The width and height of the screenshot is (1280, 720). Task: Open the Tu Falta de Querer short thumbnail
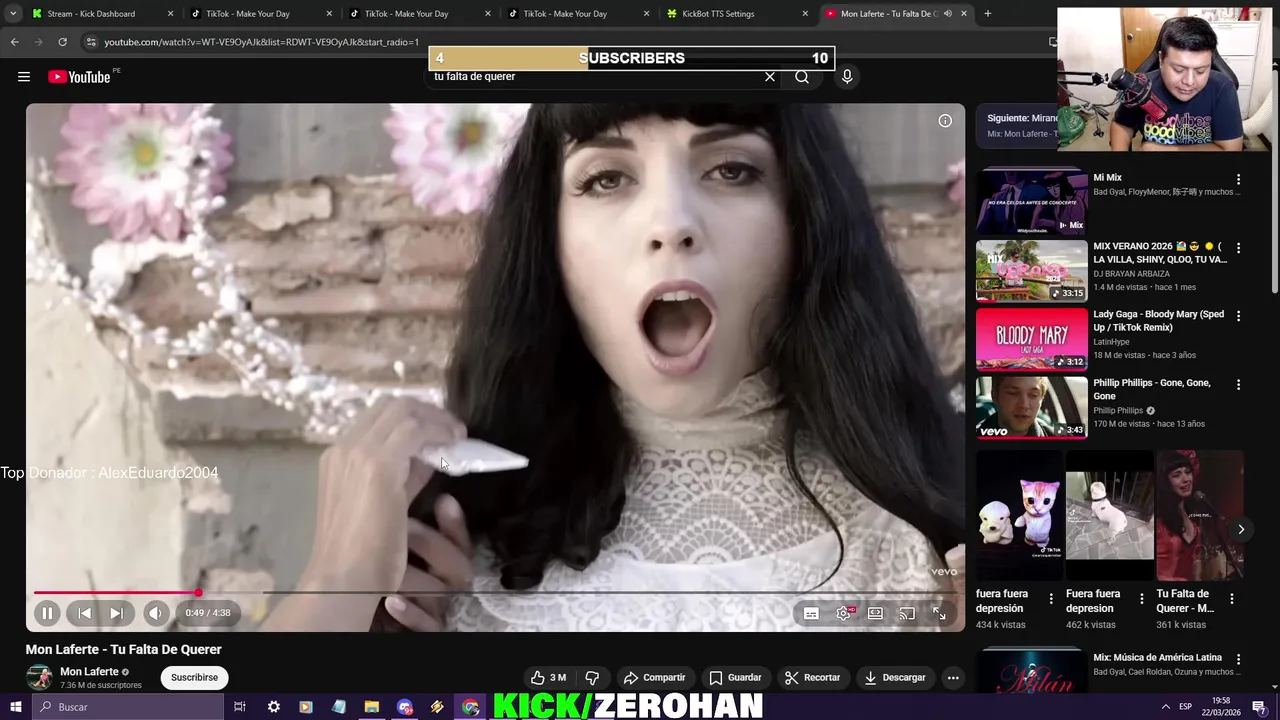pos(1200,515)
